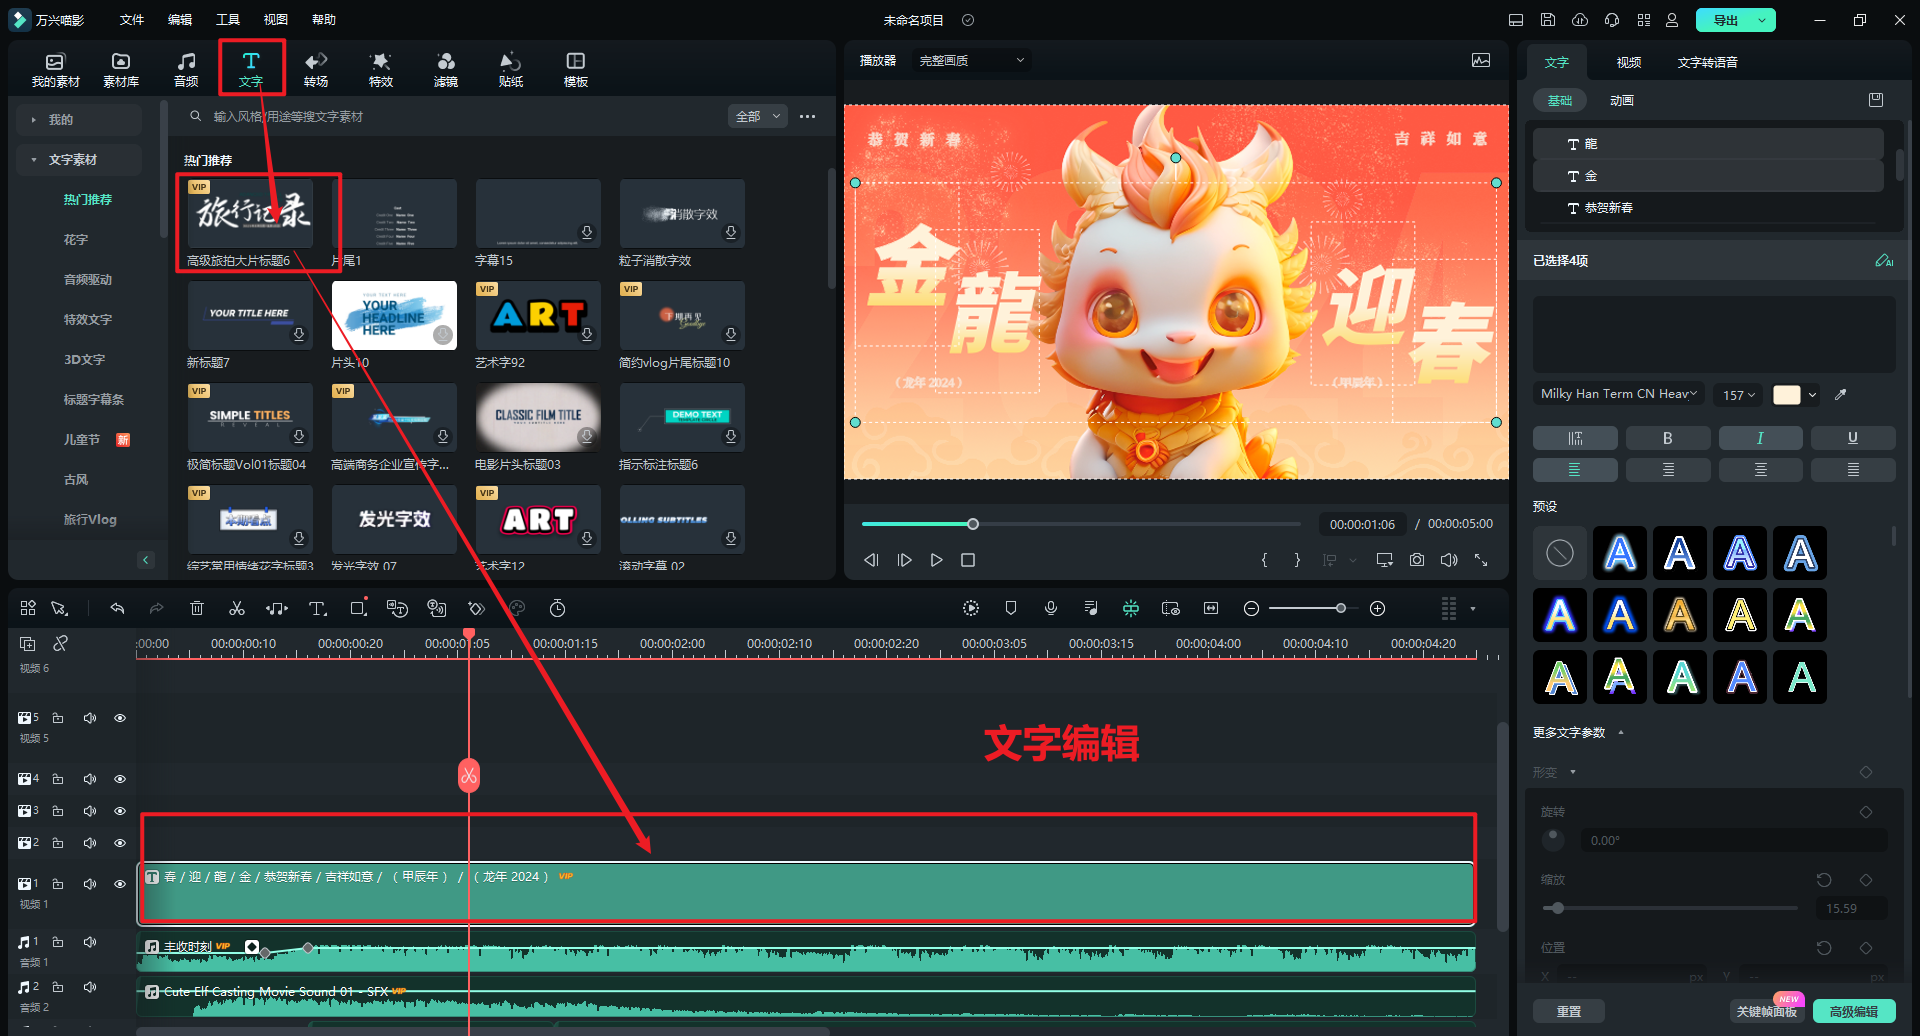Image resolution: width=1920 pixels, height=1036 pixels.
Task: Click the delete trash icon in timeline toolbar
Action: point(197,608)
